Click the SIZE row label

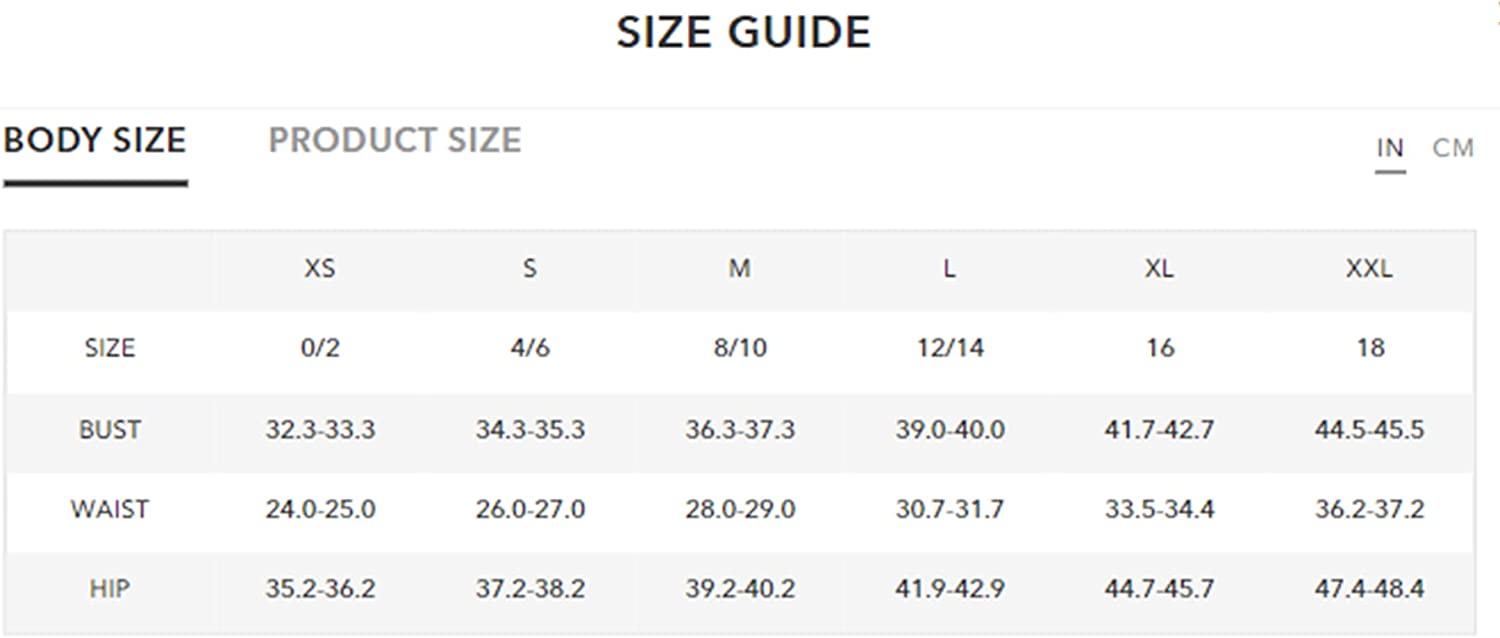pos(110,349)
